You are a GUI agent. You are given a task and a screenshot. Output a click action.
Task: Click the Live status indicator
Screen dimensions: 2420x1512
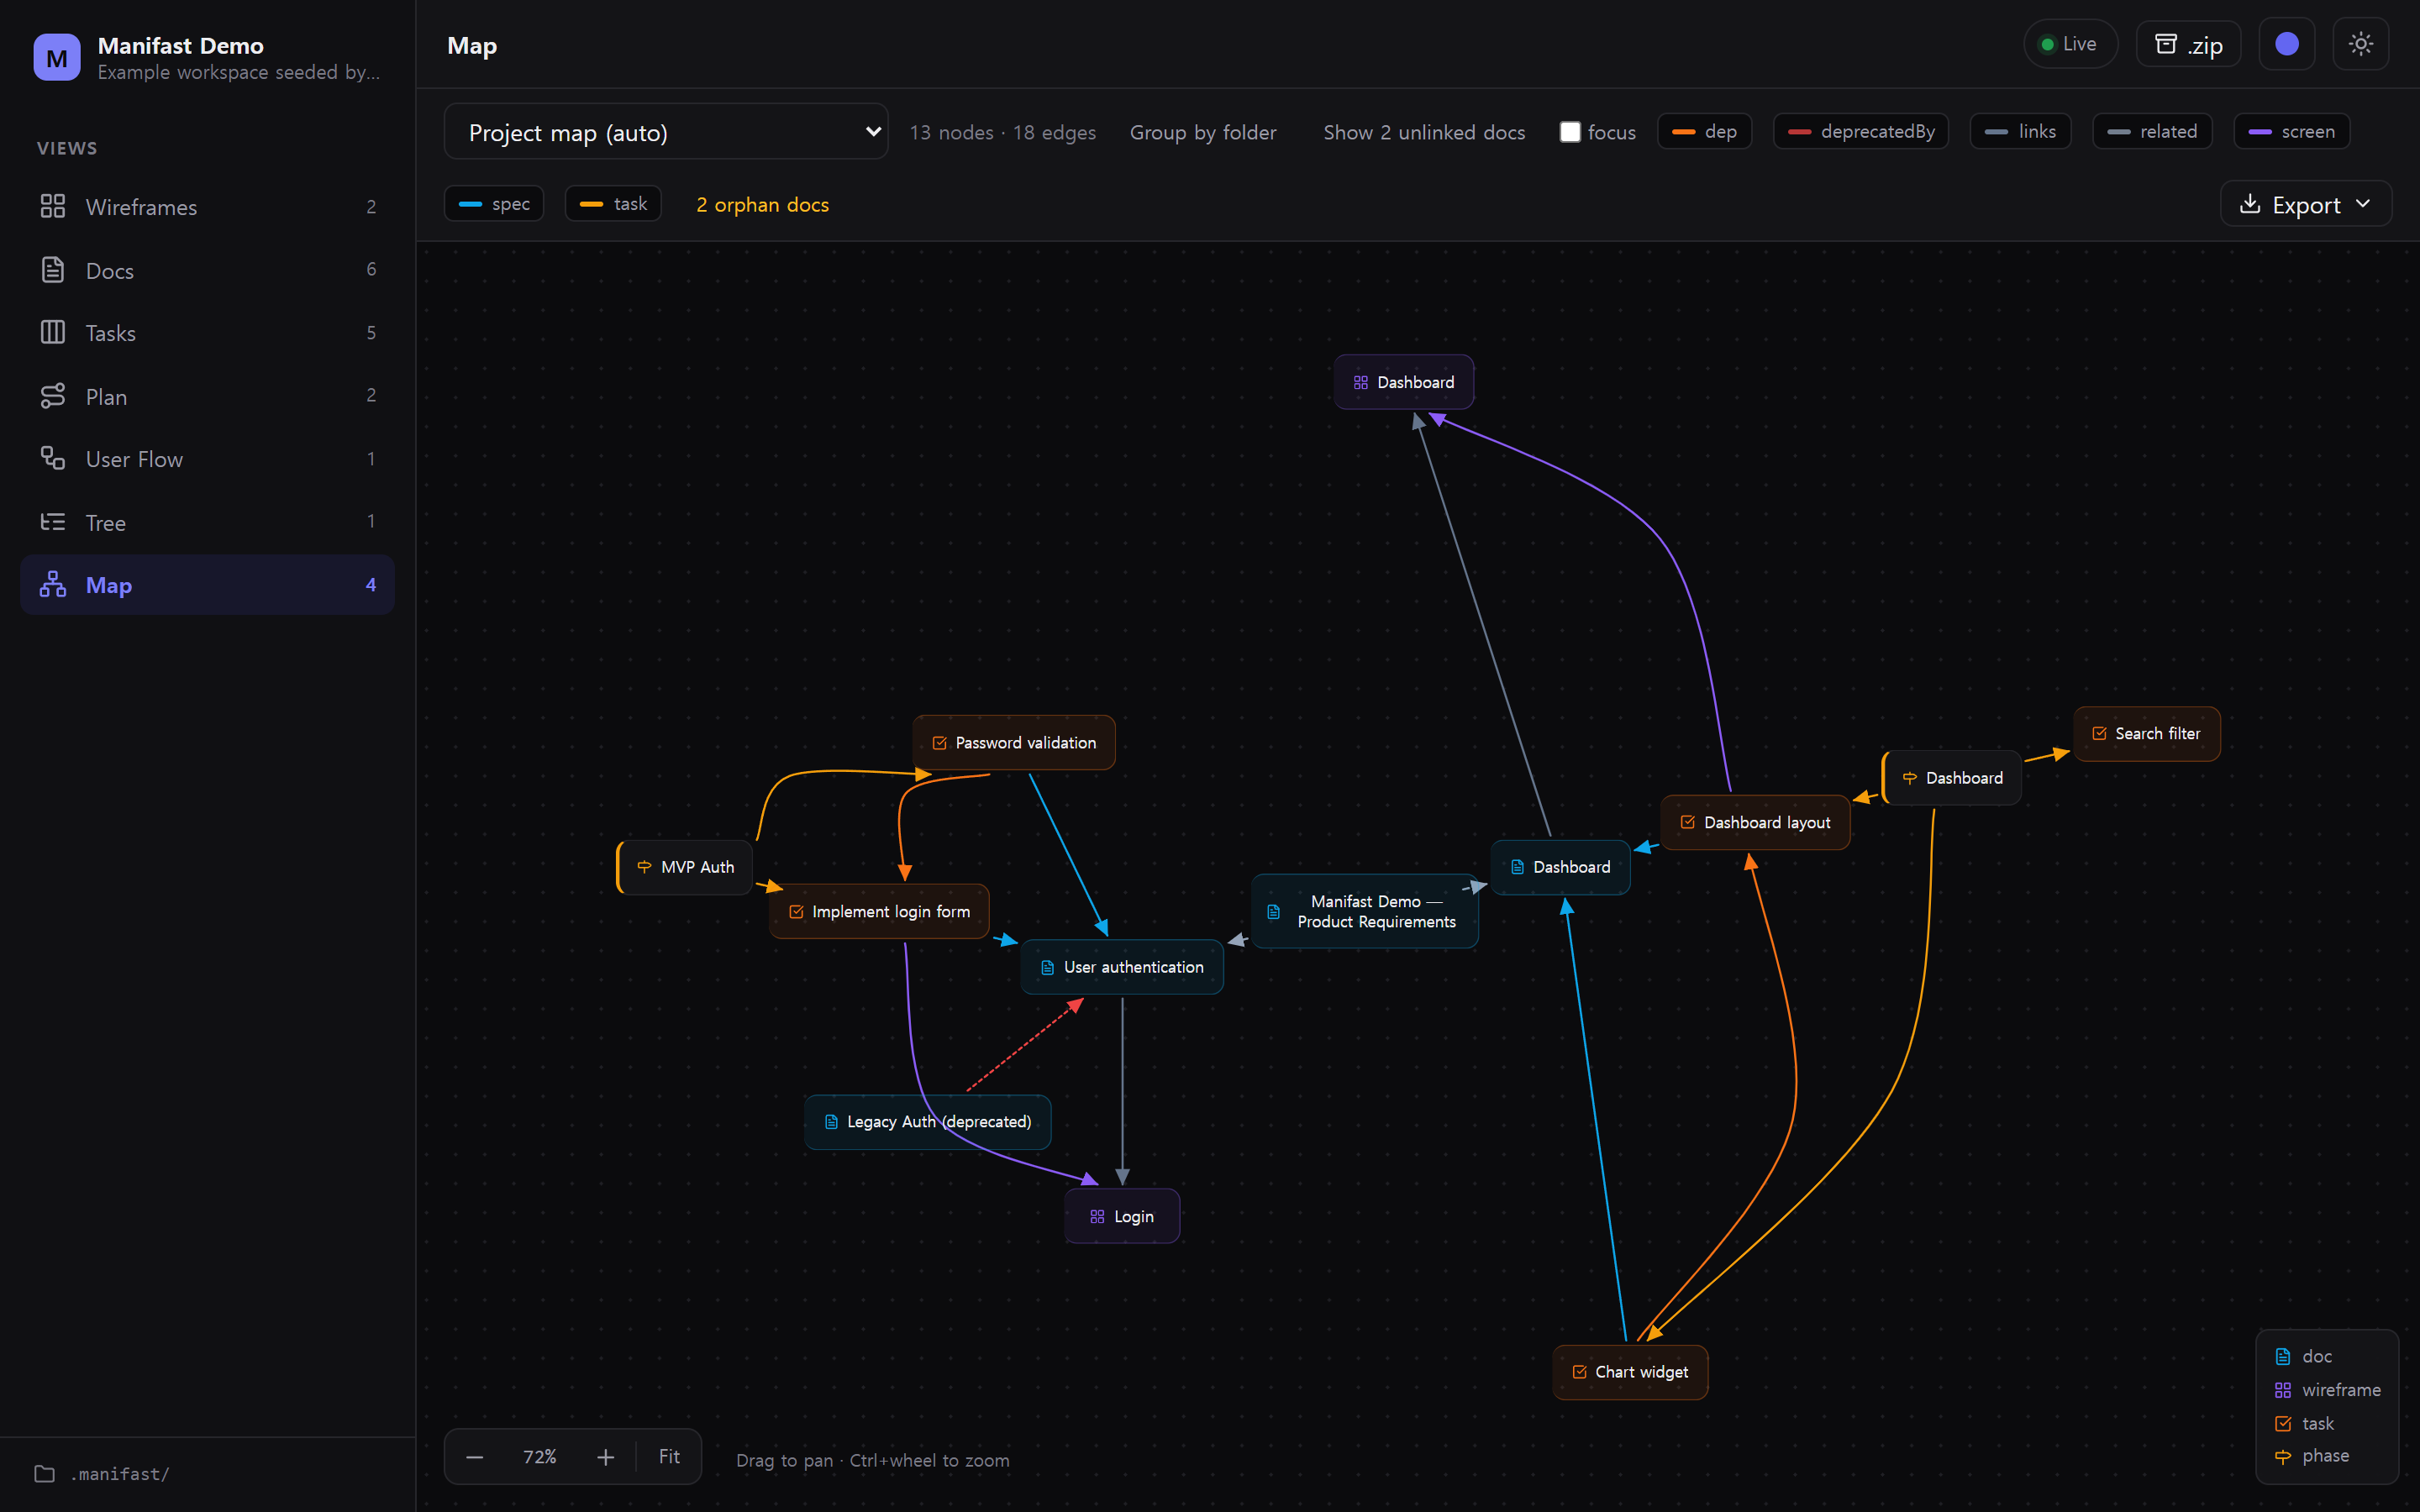point(2070,44)
